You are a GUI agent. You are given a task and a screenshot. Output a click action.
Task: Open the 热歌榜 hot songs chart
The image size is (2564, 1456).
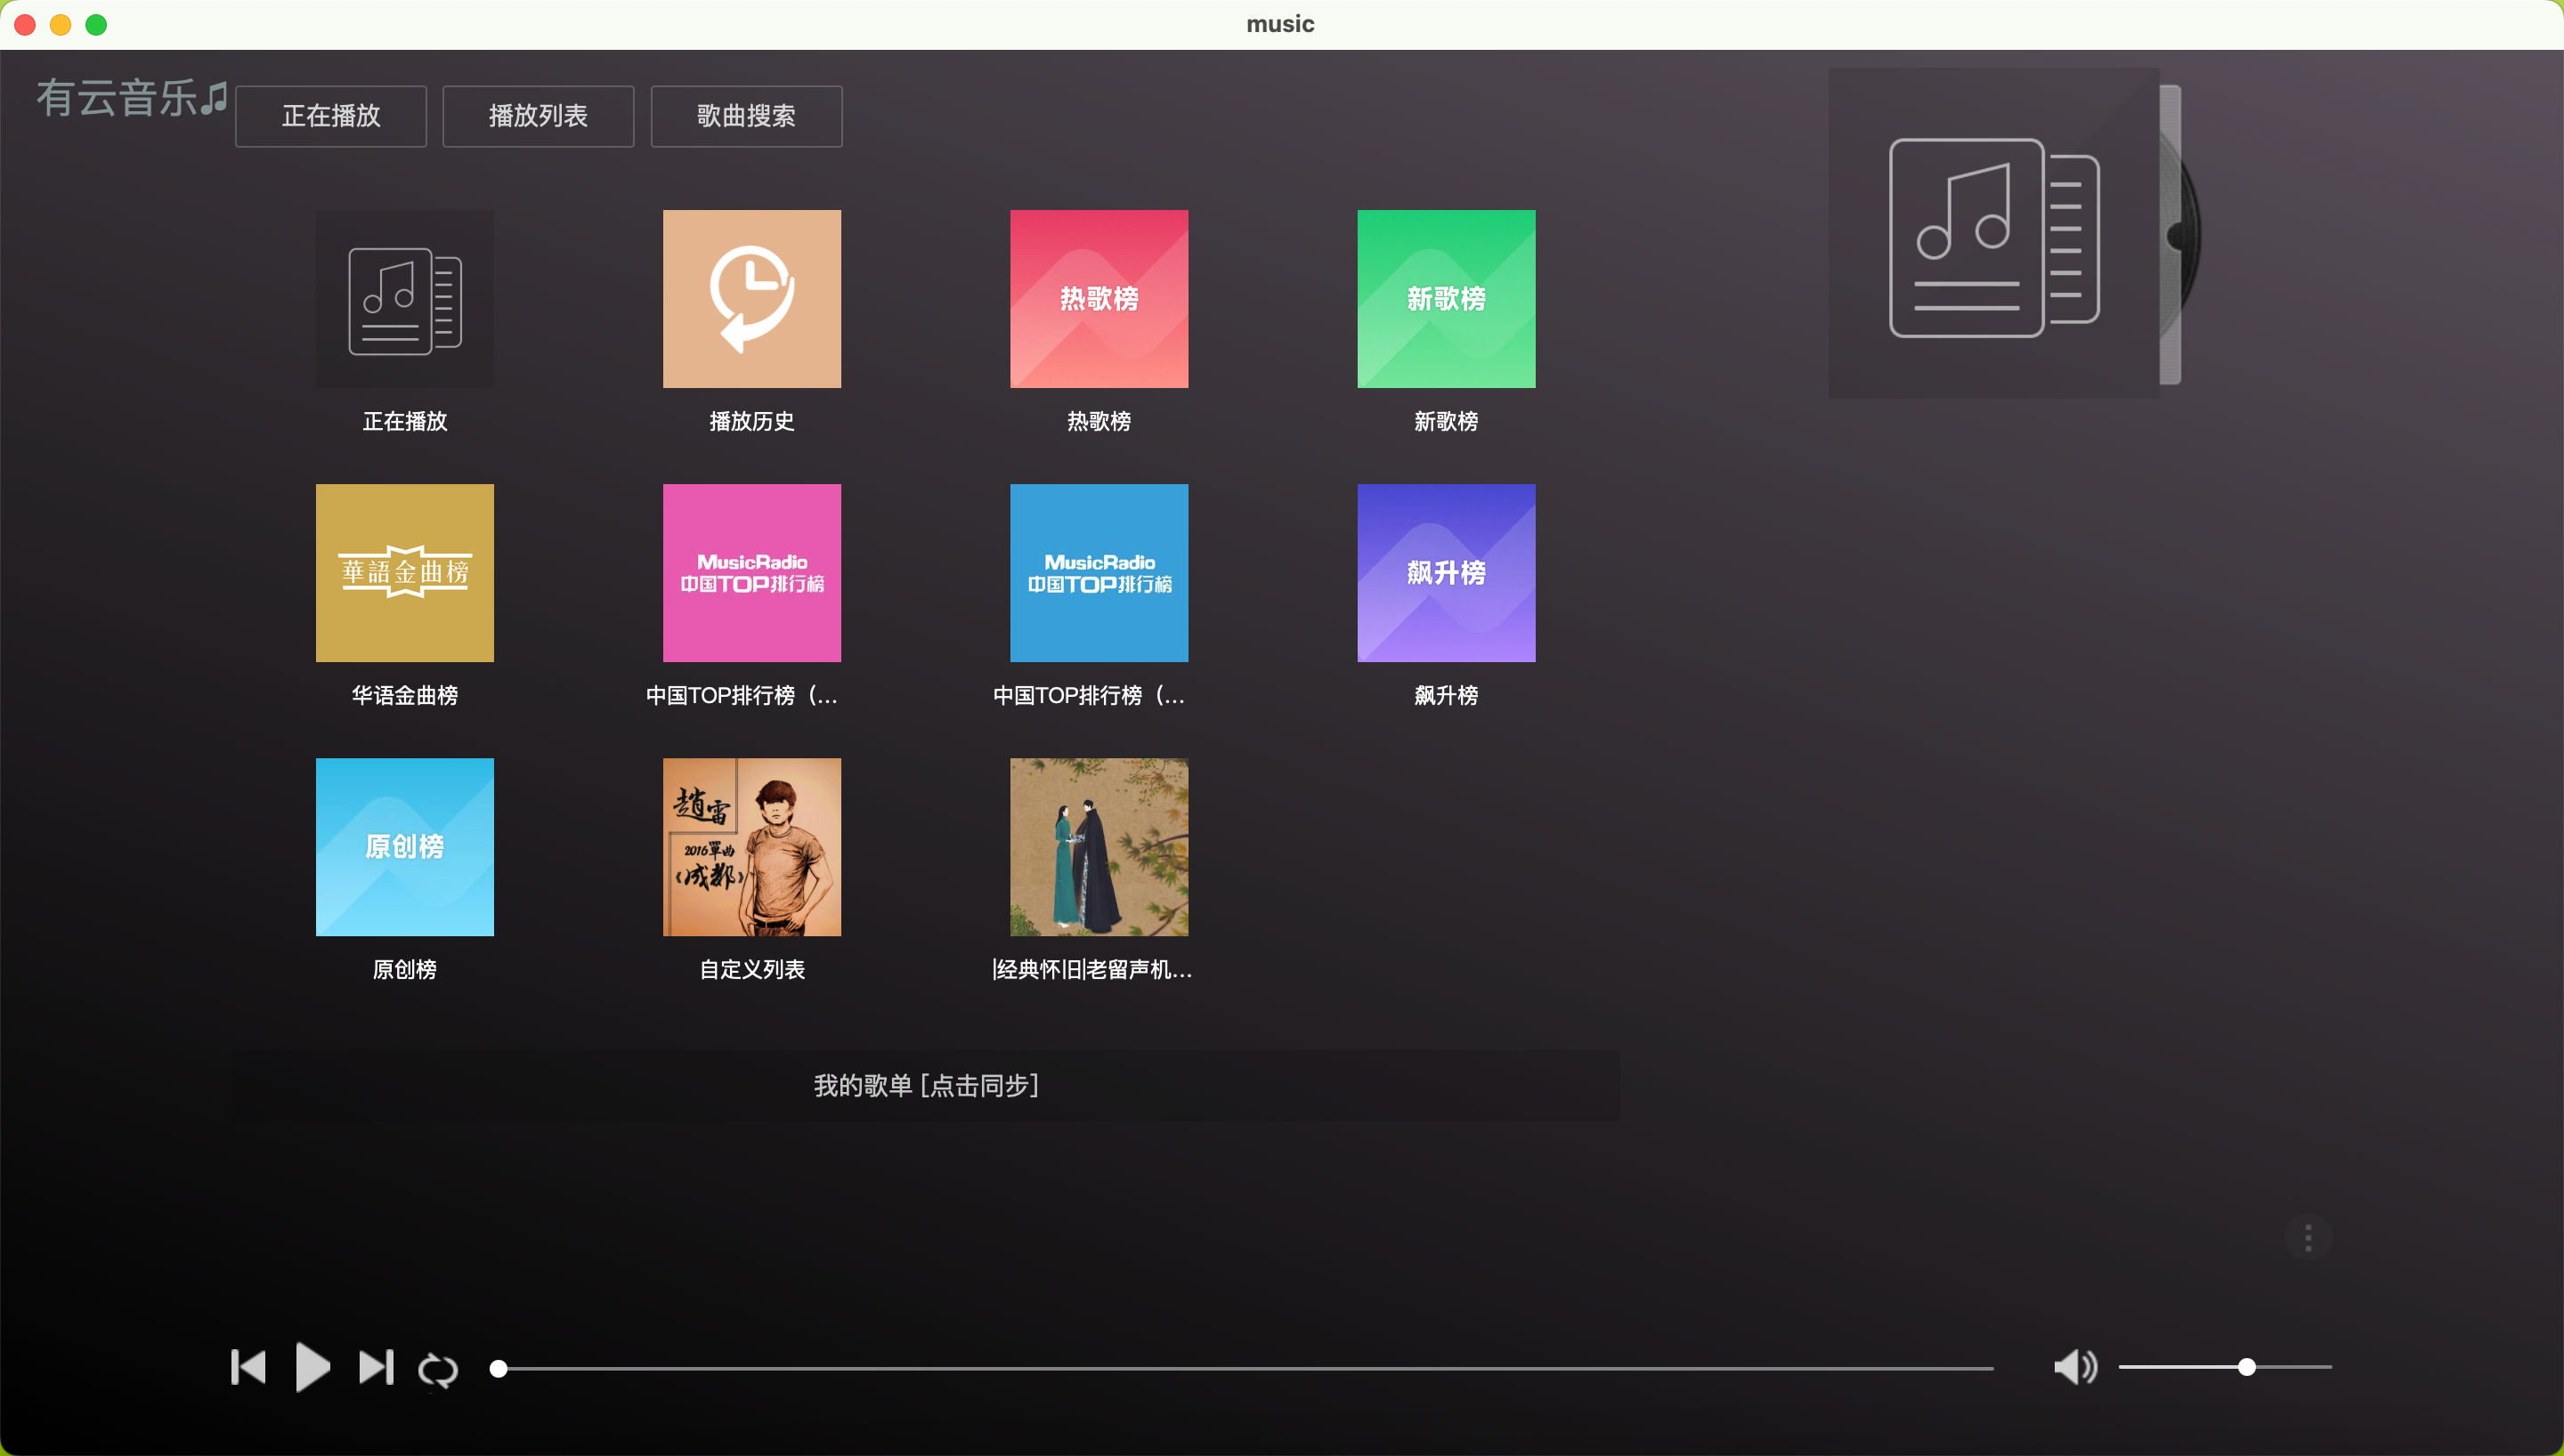[x=1099, y=299]
